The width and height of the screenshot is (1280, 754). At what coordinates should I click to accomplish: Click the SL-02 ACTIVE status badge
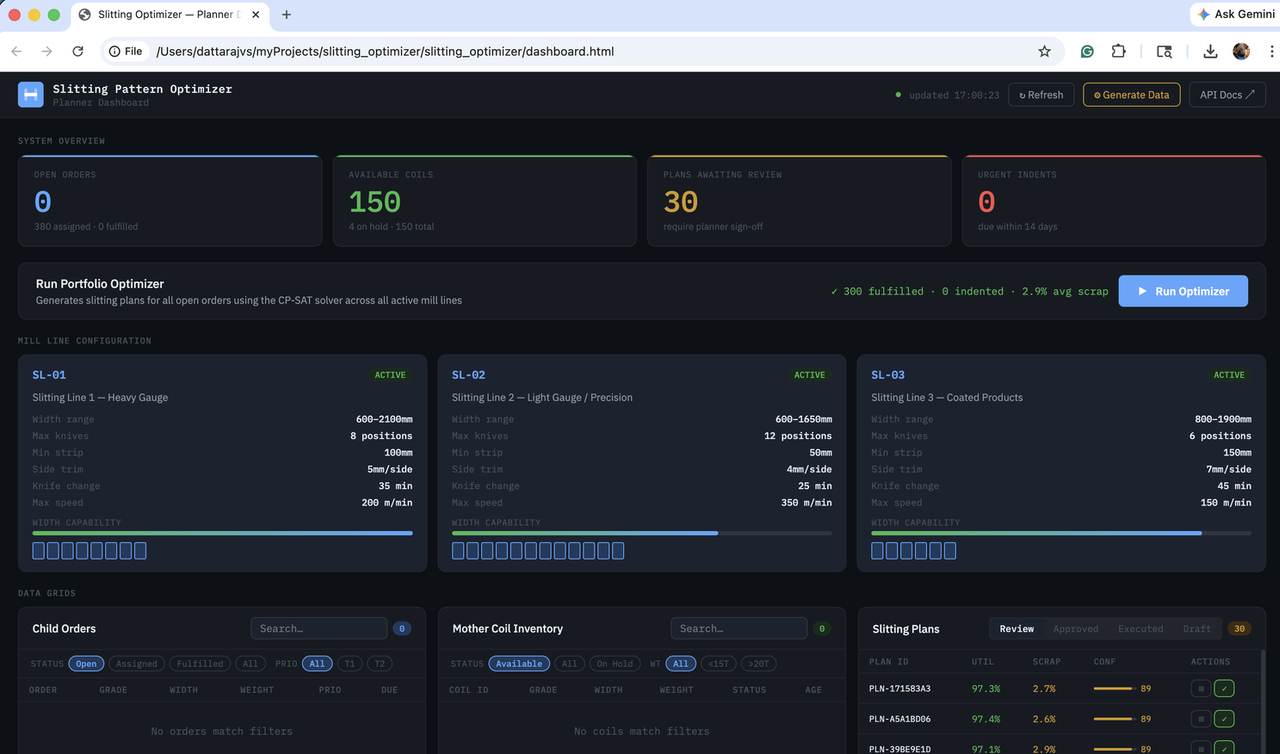[810, 375]
